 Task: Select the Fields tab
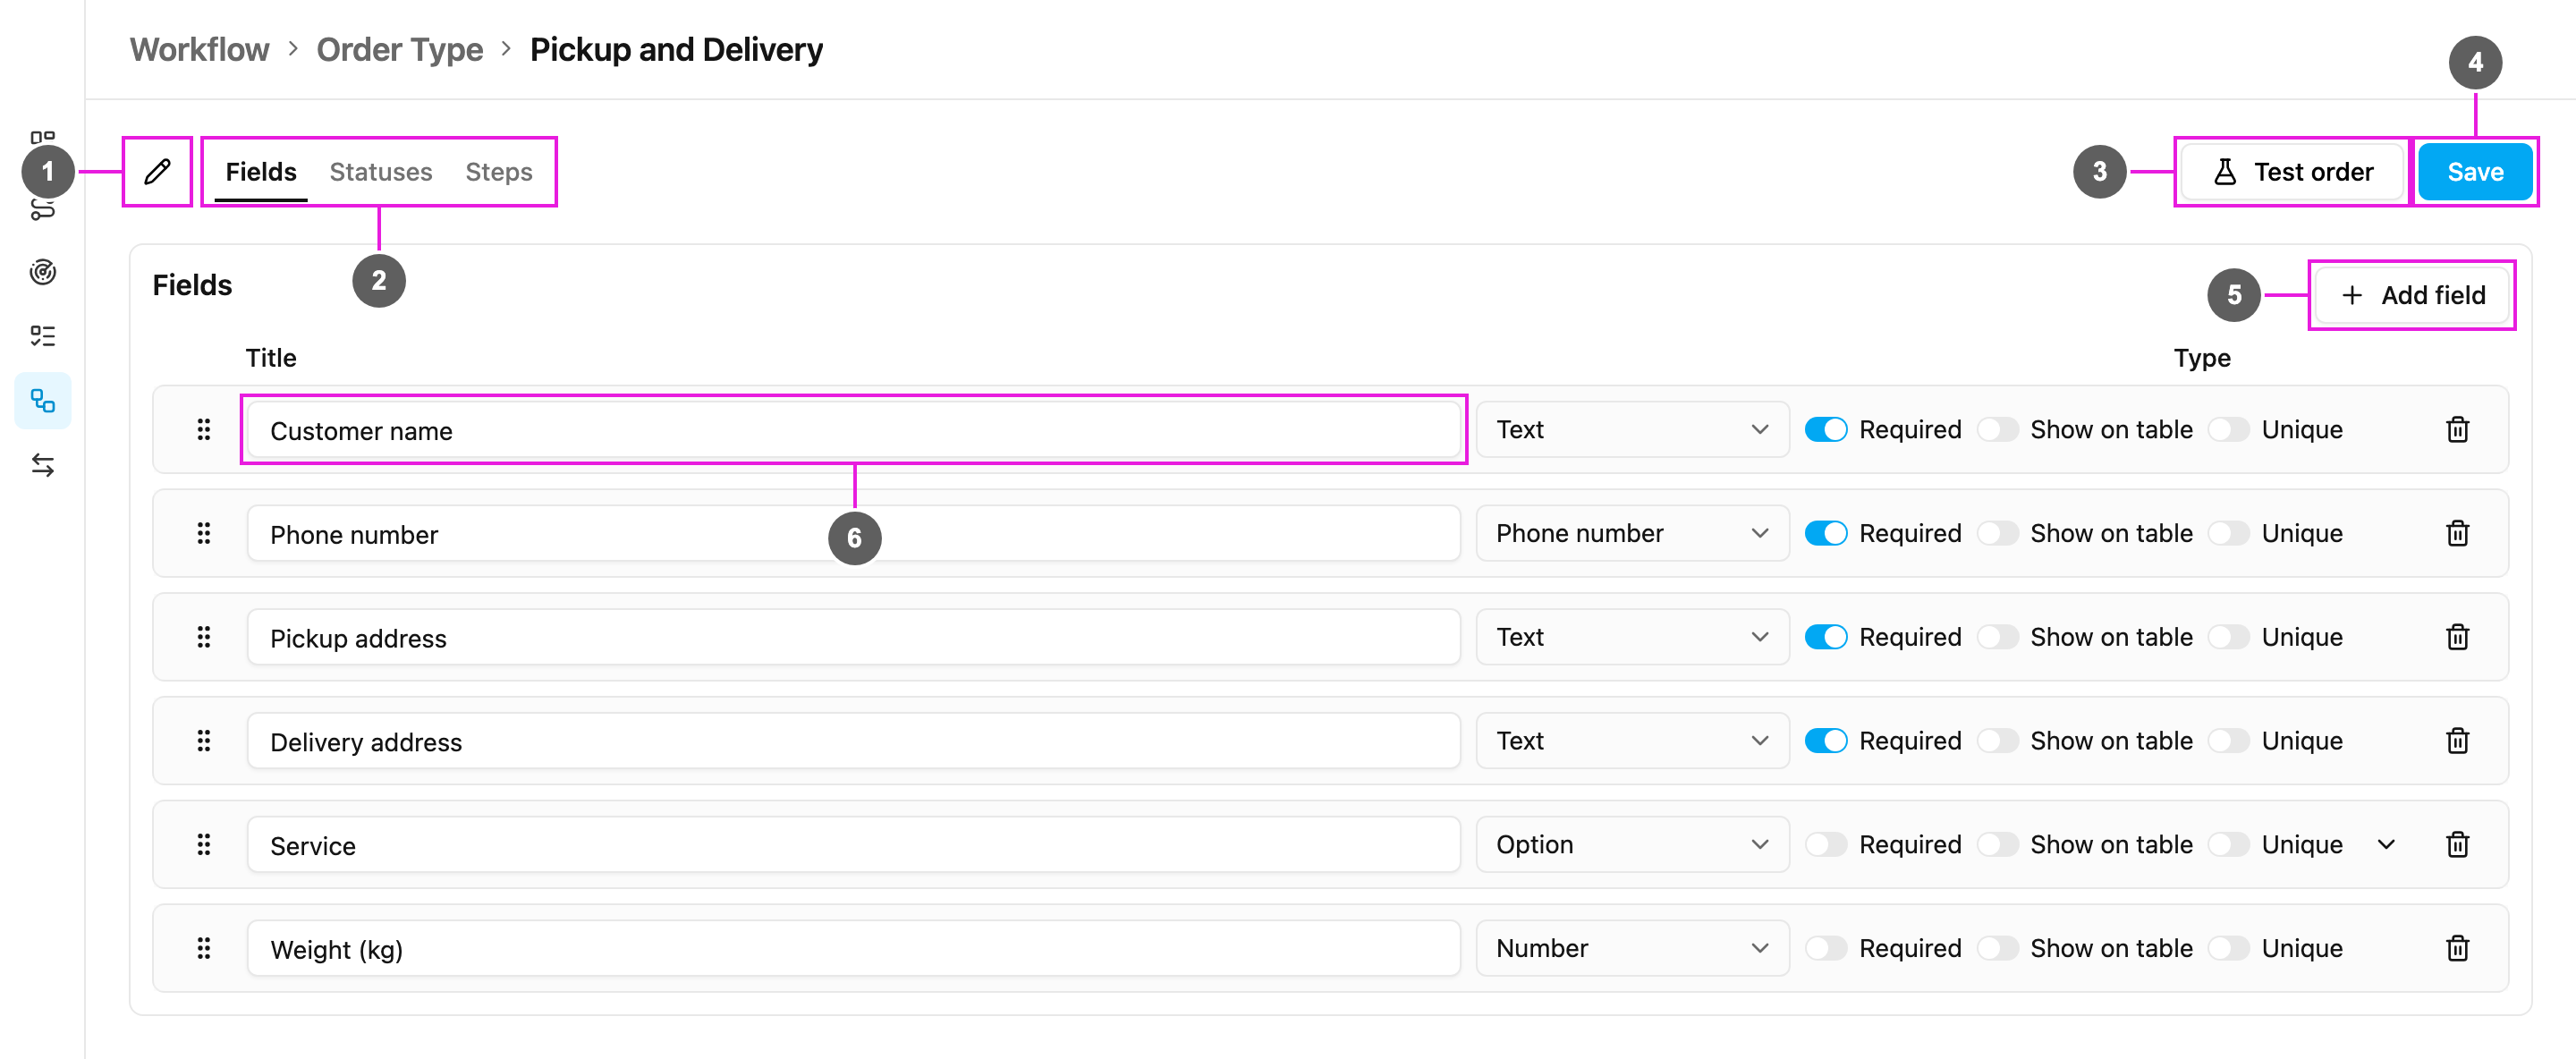coord(261,172)
